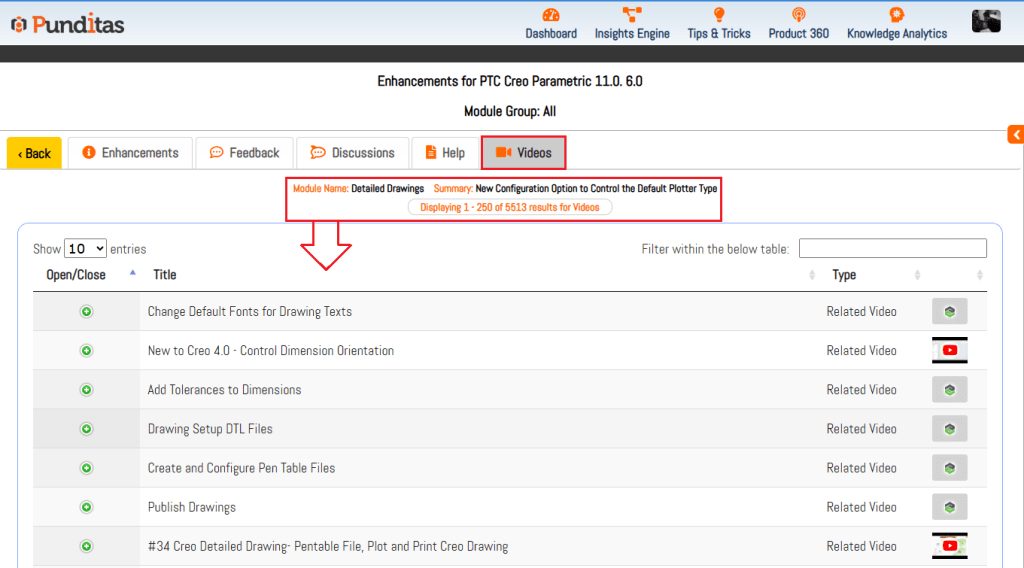Expand the Change Default Fonts row
1024x568 pixels.
86,312
